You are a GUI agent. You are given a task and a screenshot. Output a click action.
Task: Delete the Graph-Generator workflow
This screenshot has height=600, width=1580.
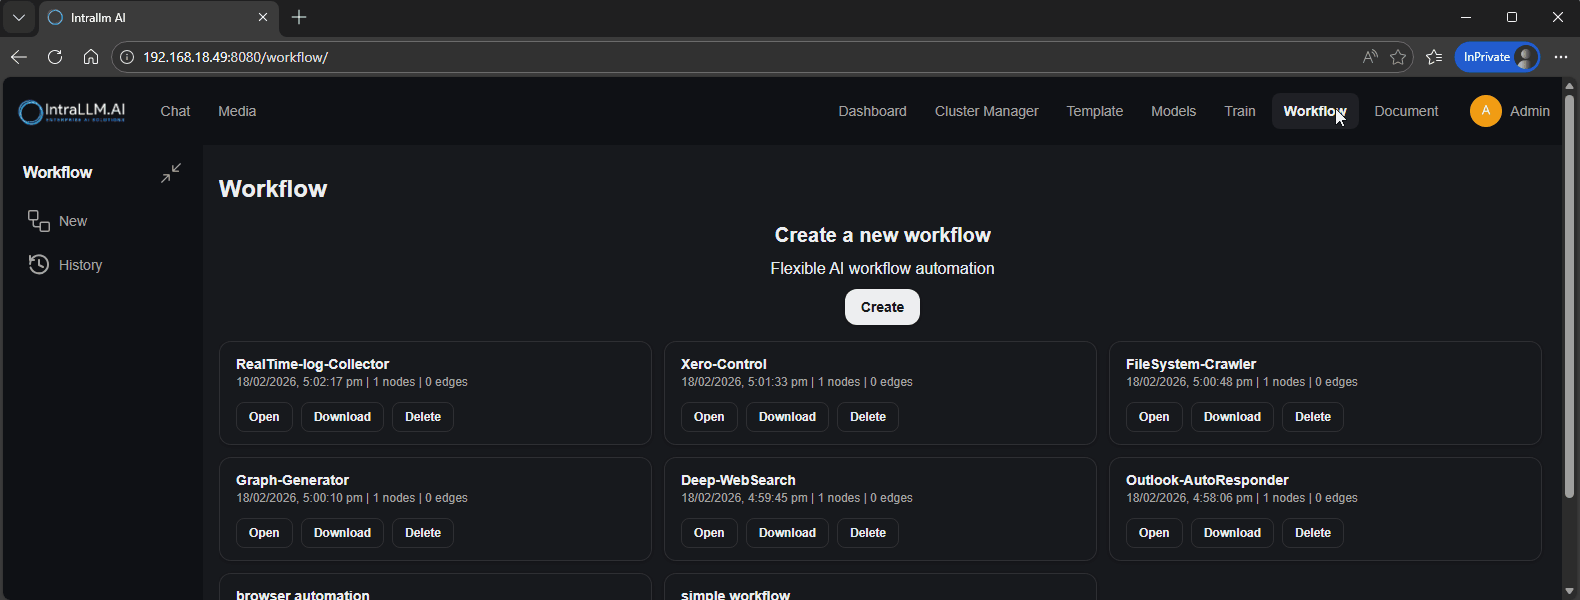[x=423, y=533]
